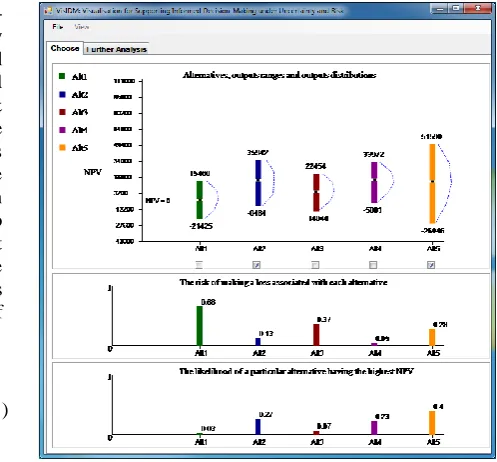Image resolution: width=497 pixels, height=462 pixels.
Task: Minimize the visualization window
Action: (440, 8)
